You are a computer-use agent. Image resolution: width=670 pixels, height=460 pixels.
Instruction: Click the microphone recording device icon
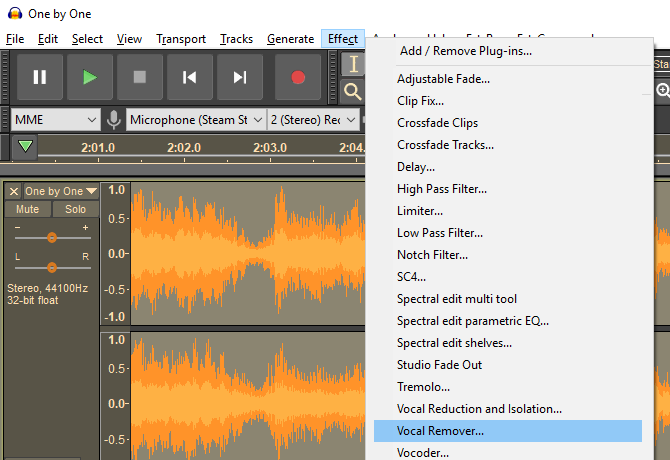pos(114,120)
